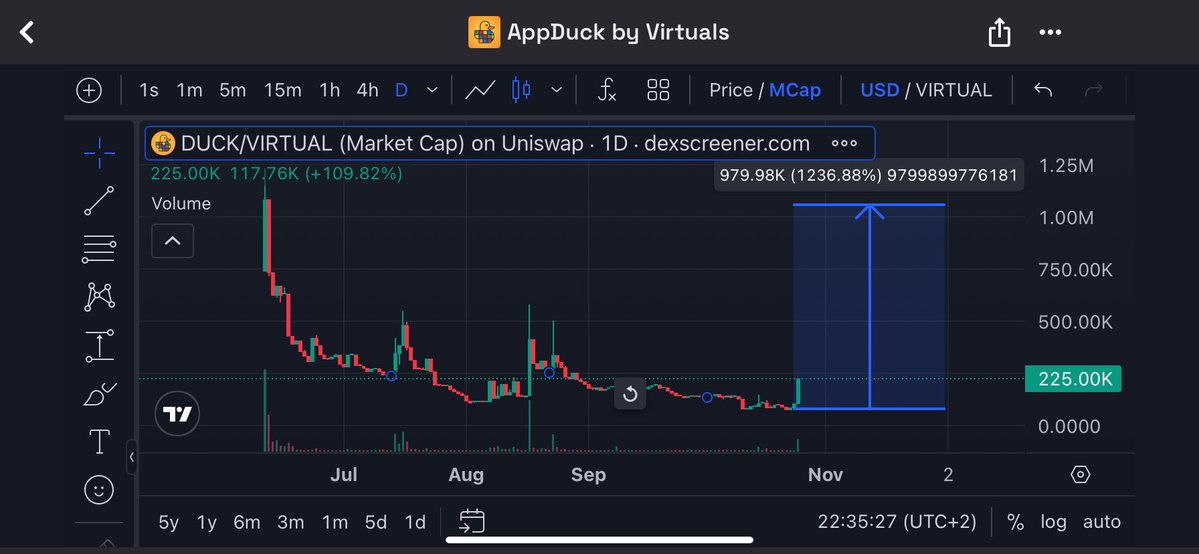Set date range to 1m in bottom bar

click(335, 523)
